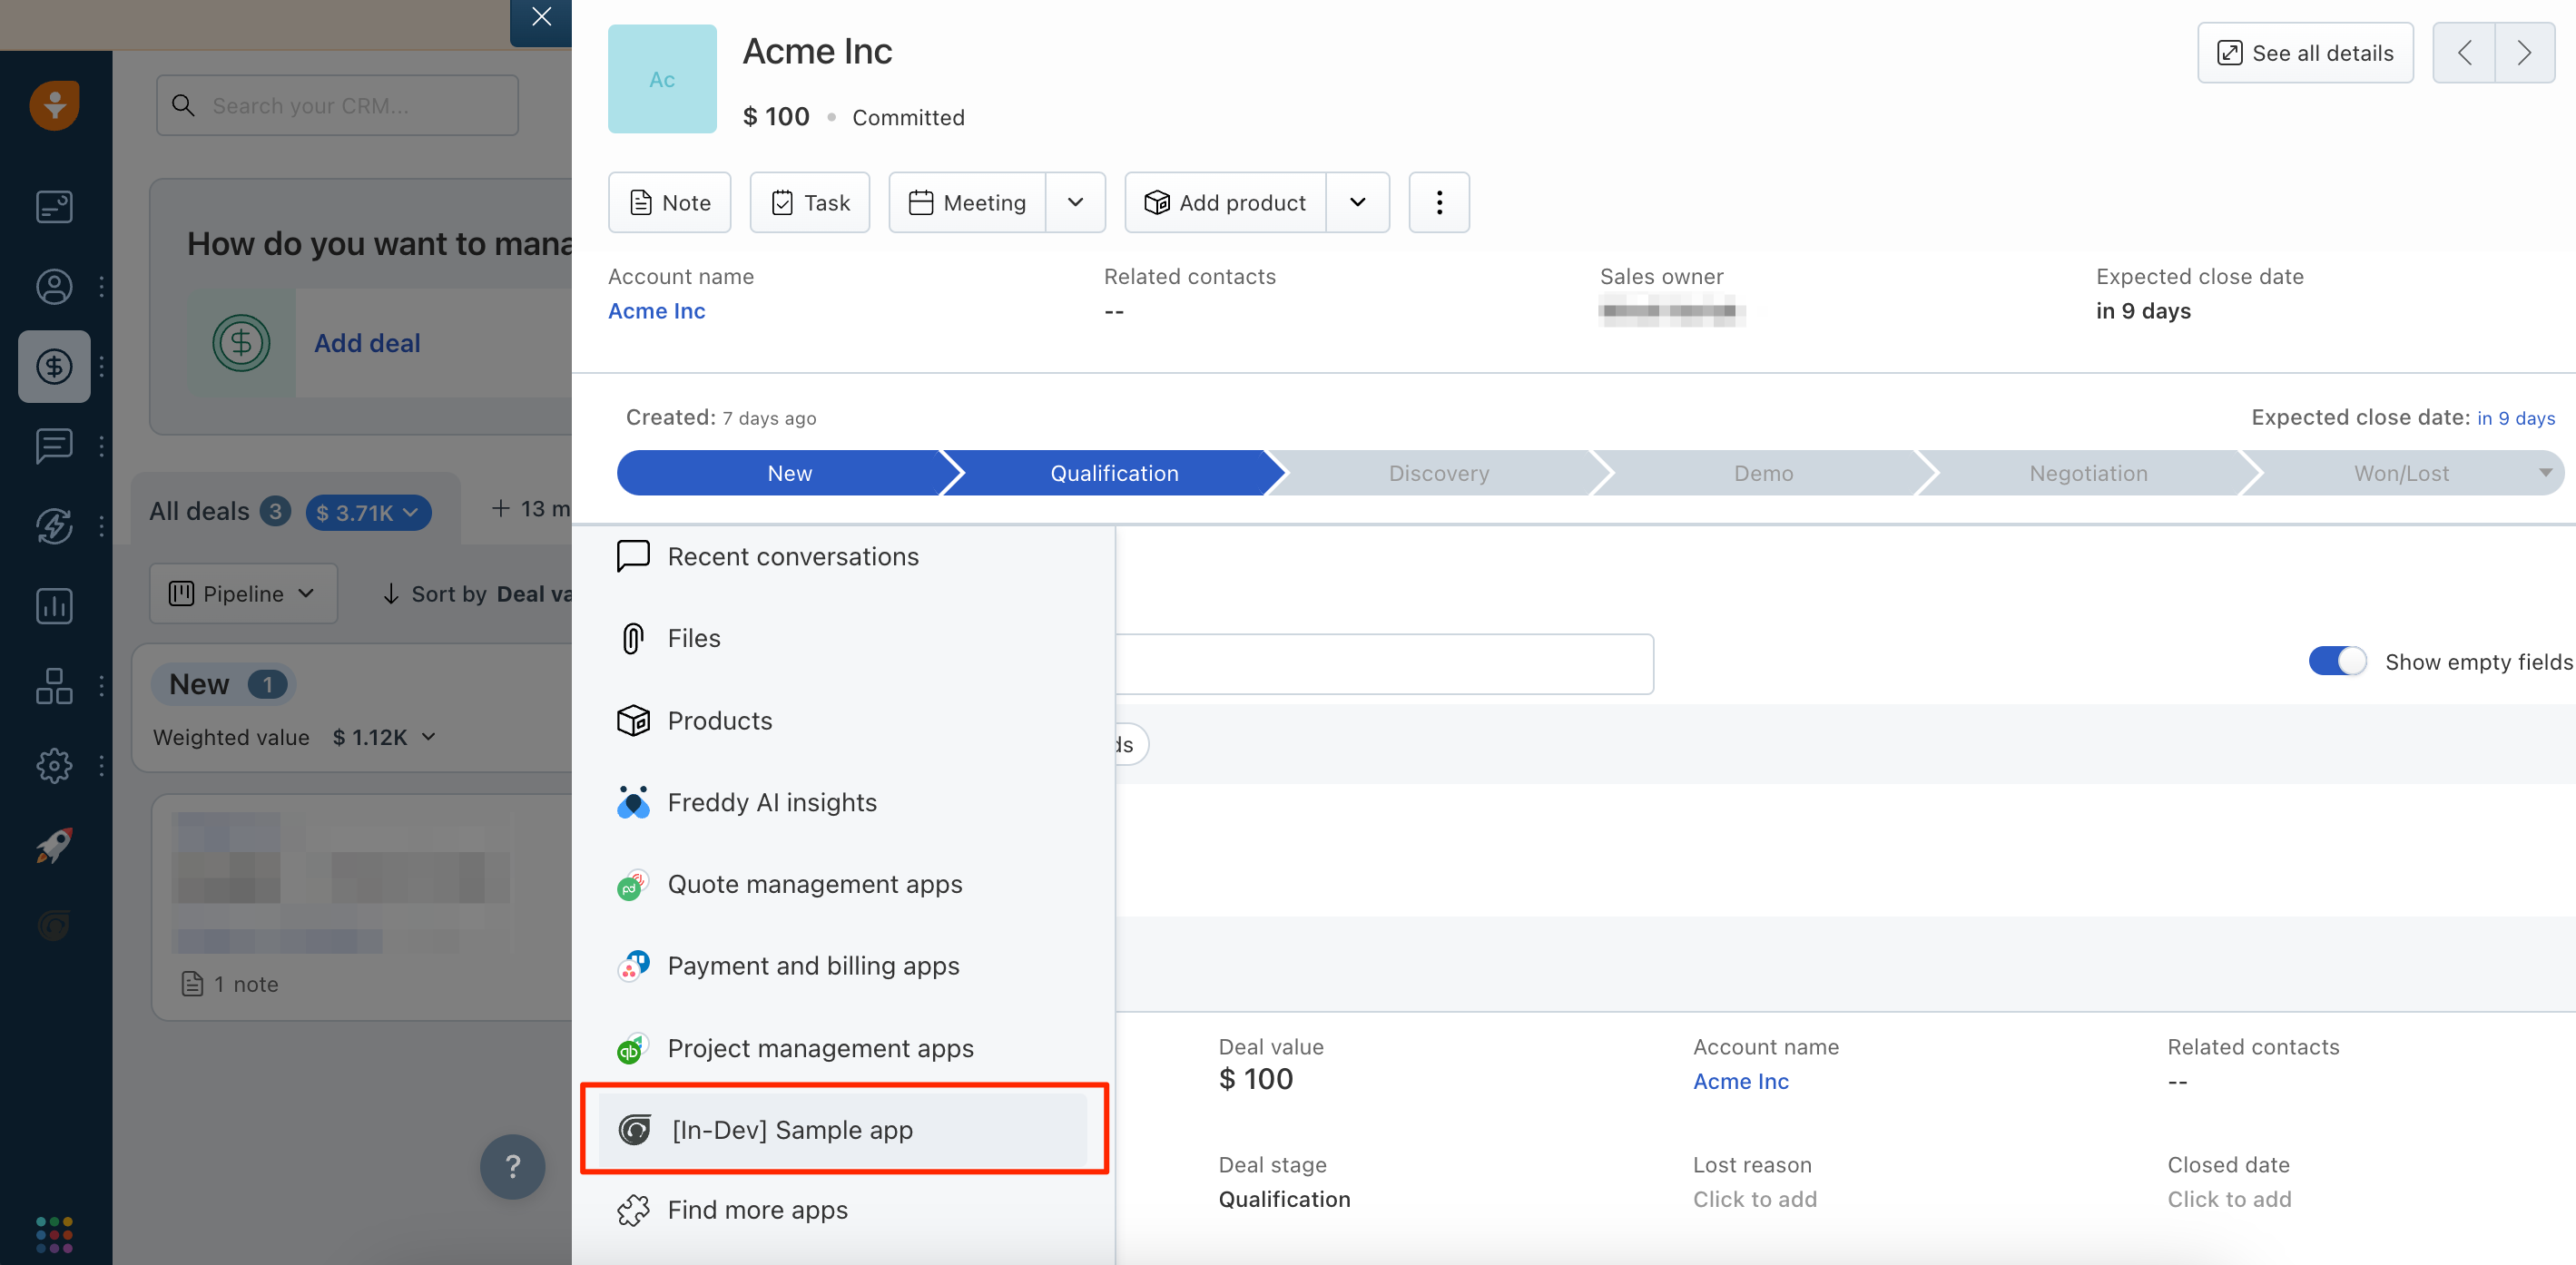Screen dimensions: 2576x1265
Task: Open the Contacts icon in left sidebar
Action: 54,287
